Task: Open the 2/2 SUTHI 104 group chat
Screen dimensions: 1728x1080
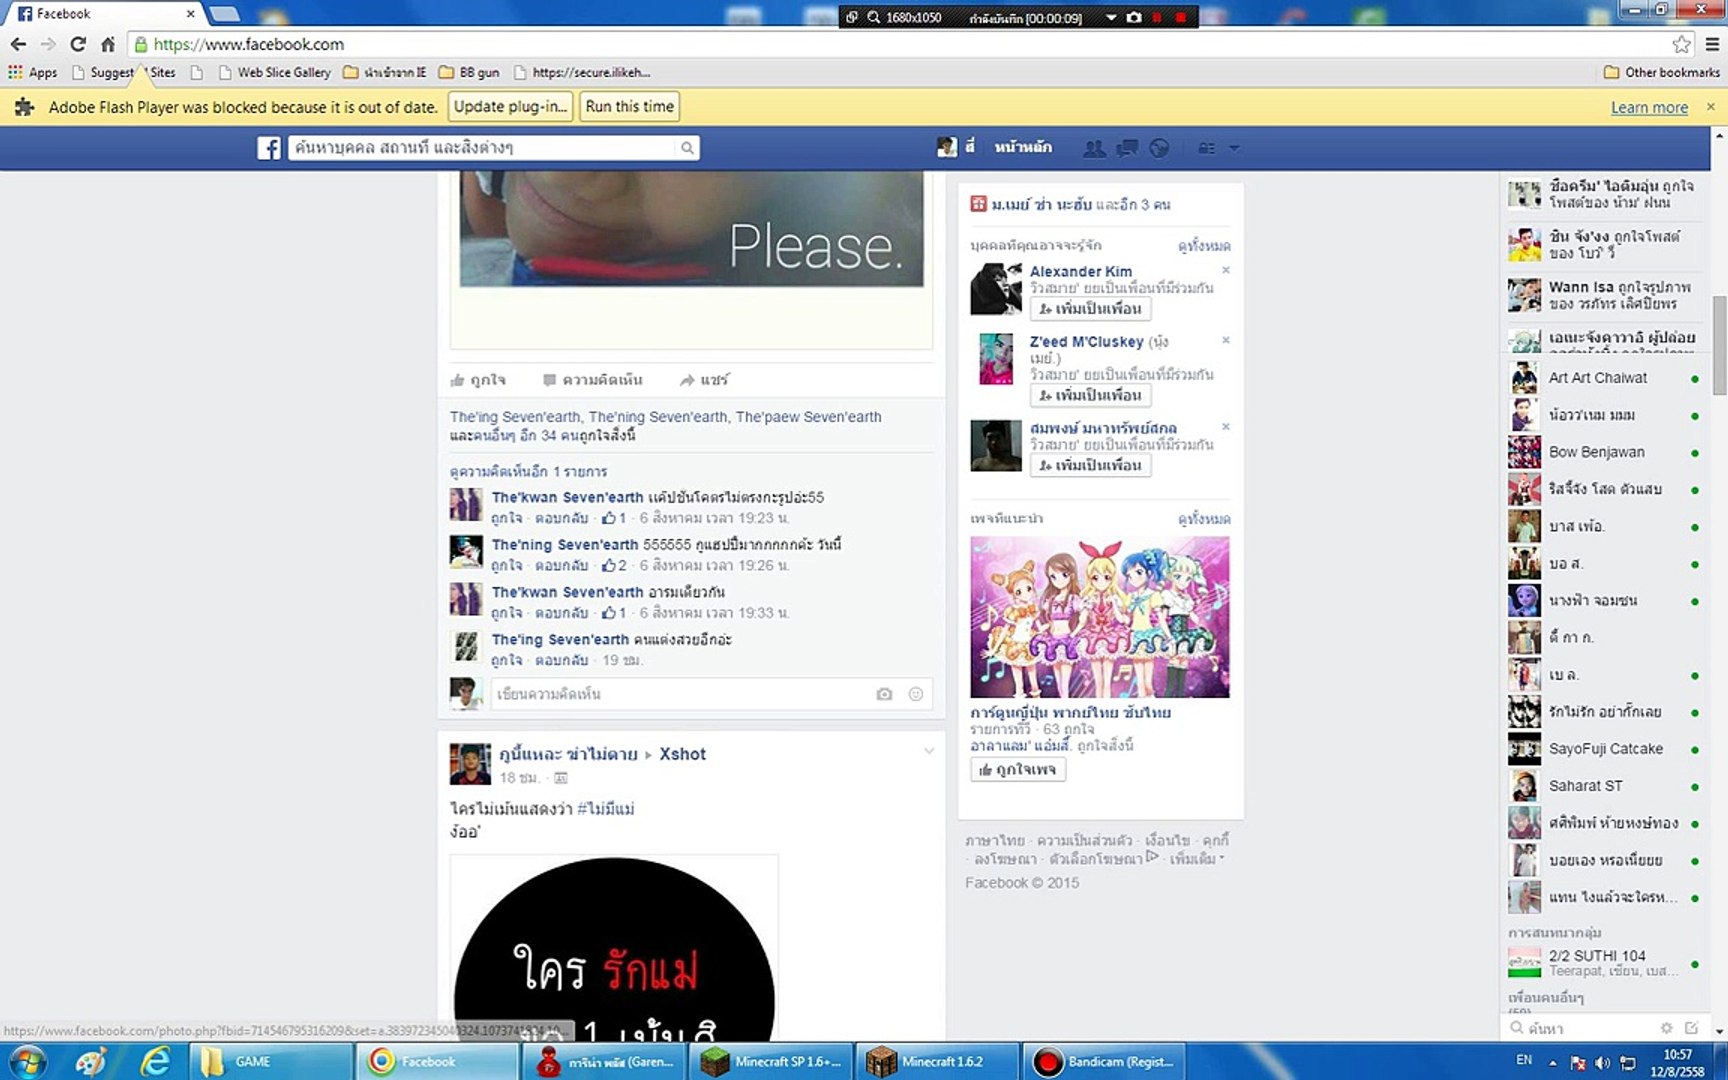Action: (1605, 963)
